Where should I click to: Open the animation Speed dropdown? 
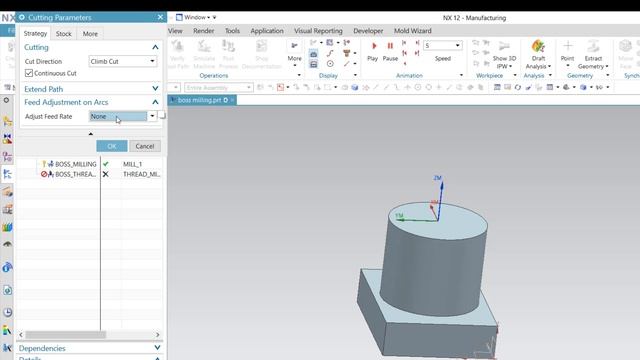[x=458, y=45]
